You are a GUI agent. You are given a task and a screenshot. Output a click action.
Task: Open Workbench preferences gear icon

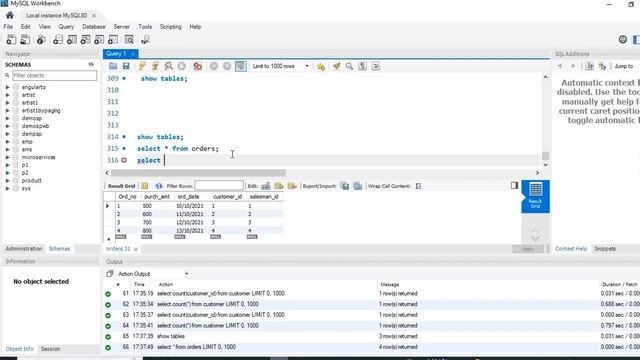[x=622, y=40]
